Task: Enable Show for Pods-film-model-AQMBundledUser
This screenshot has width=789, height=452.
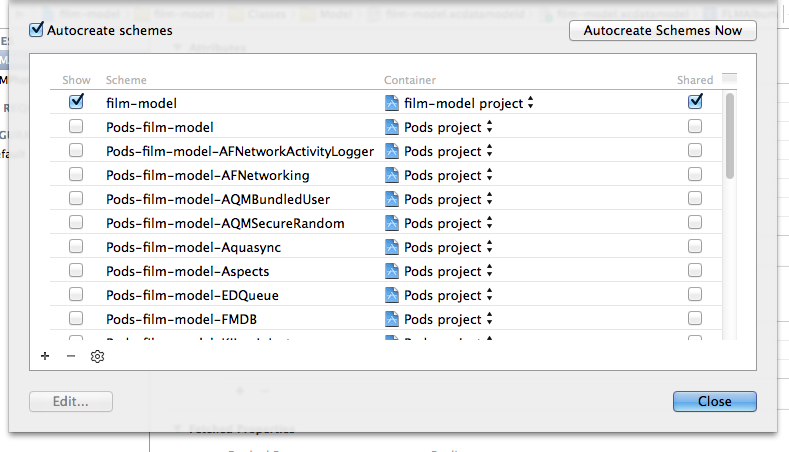Action: [x=76, y=198]
